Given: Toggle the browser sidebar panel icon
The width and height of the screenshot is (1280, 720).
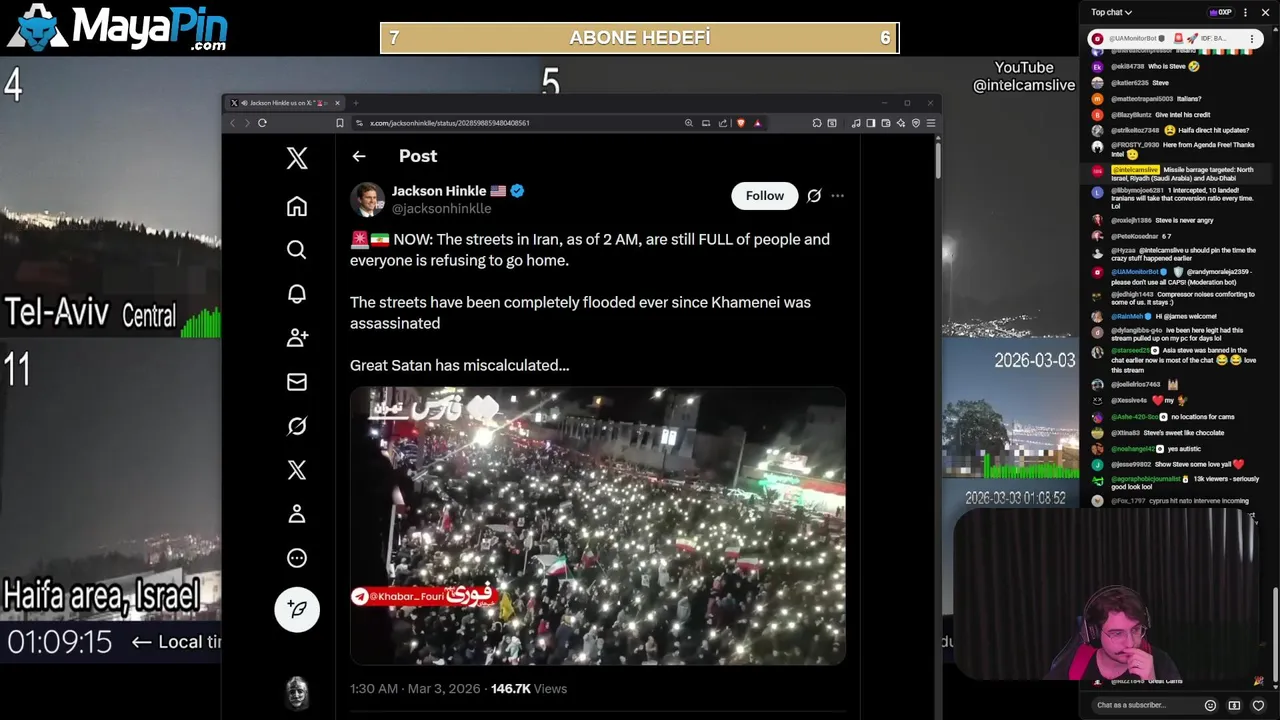Looking at the screenshot, I should 871,123.
